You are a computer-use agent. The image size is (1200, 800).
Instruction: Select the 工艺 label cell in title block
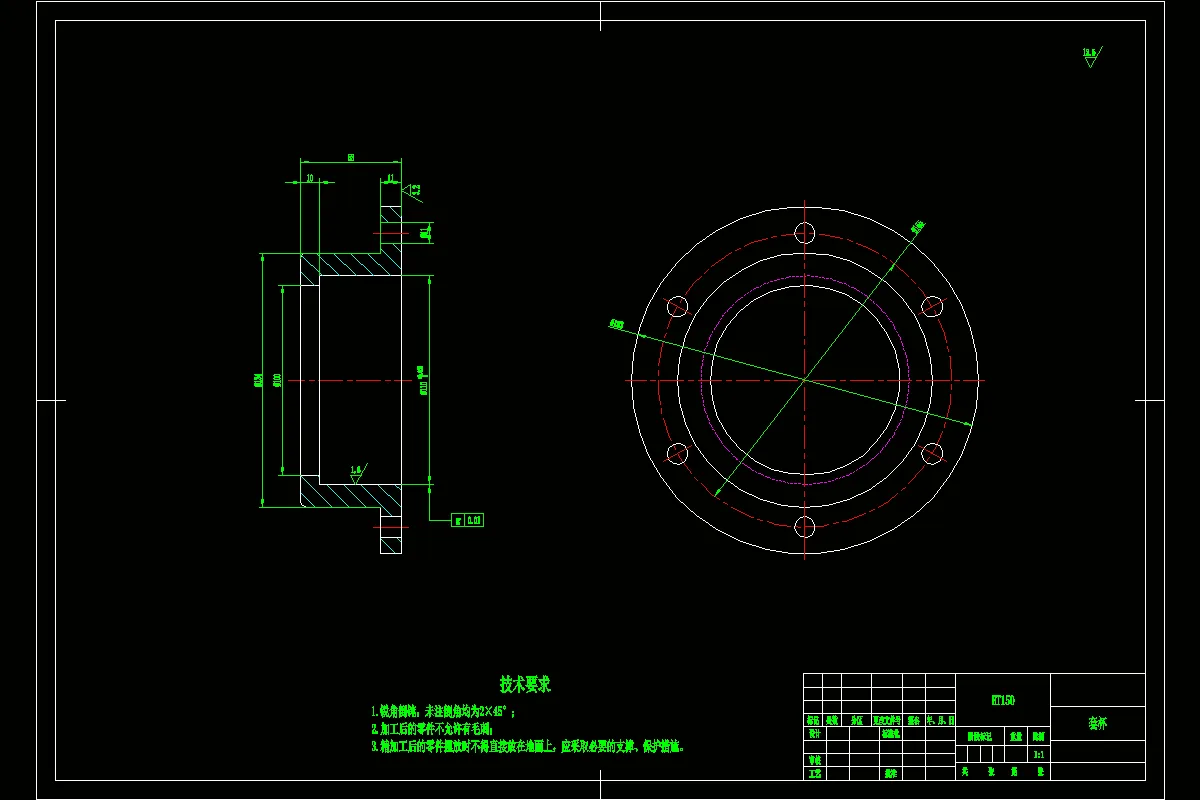click(x=814, y=773)
